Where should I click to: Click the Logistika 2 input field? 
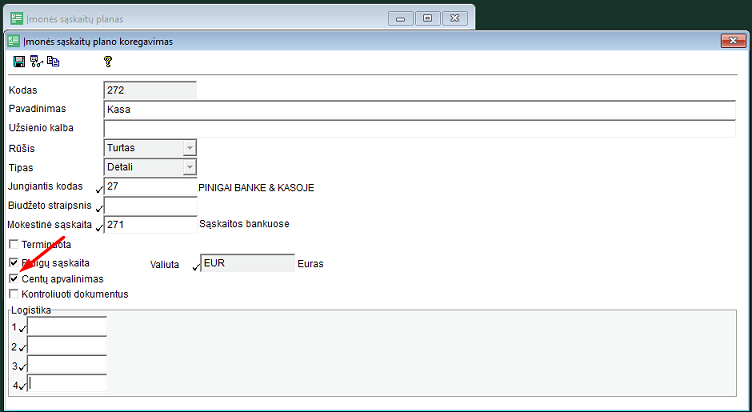pos(67,345)
